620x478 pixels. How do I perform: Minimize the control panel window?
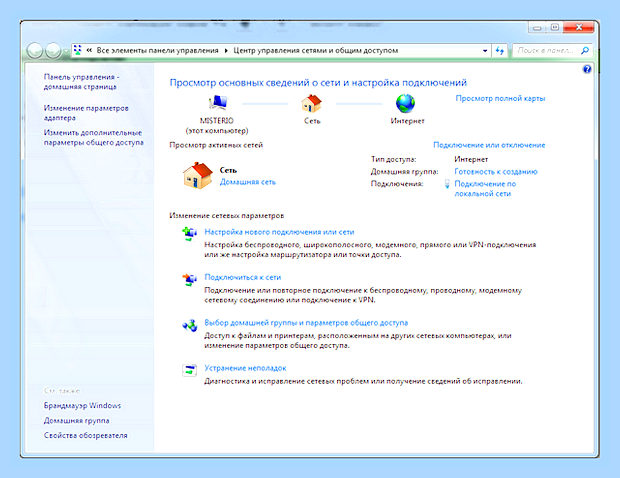tap(537, 28)
